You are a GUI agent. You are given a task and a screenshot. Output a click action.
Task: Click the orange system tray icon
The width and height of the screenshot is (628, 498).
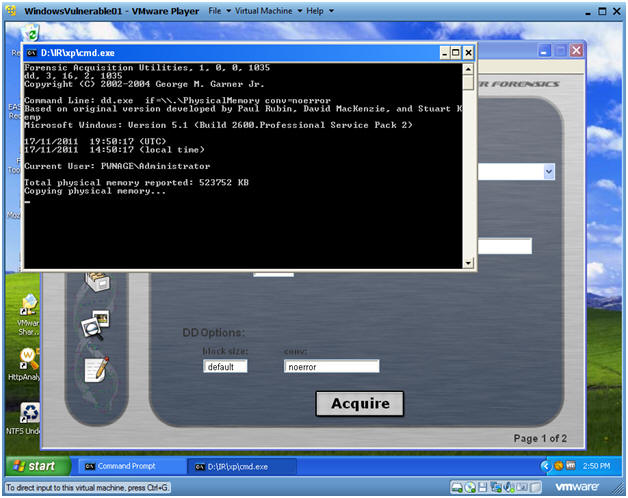(558, 466)
